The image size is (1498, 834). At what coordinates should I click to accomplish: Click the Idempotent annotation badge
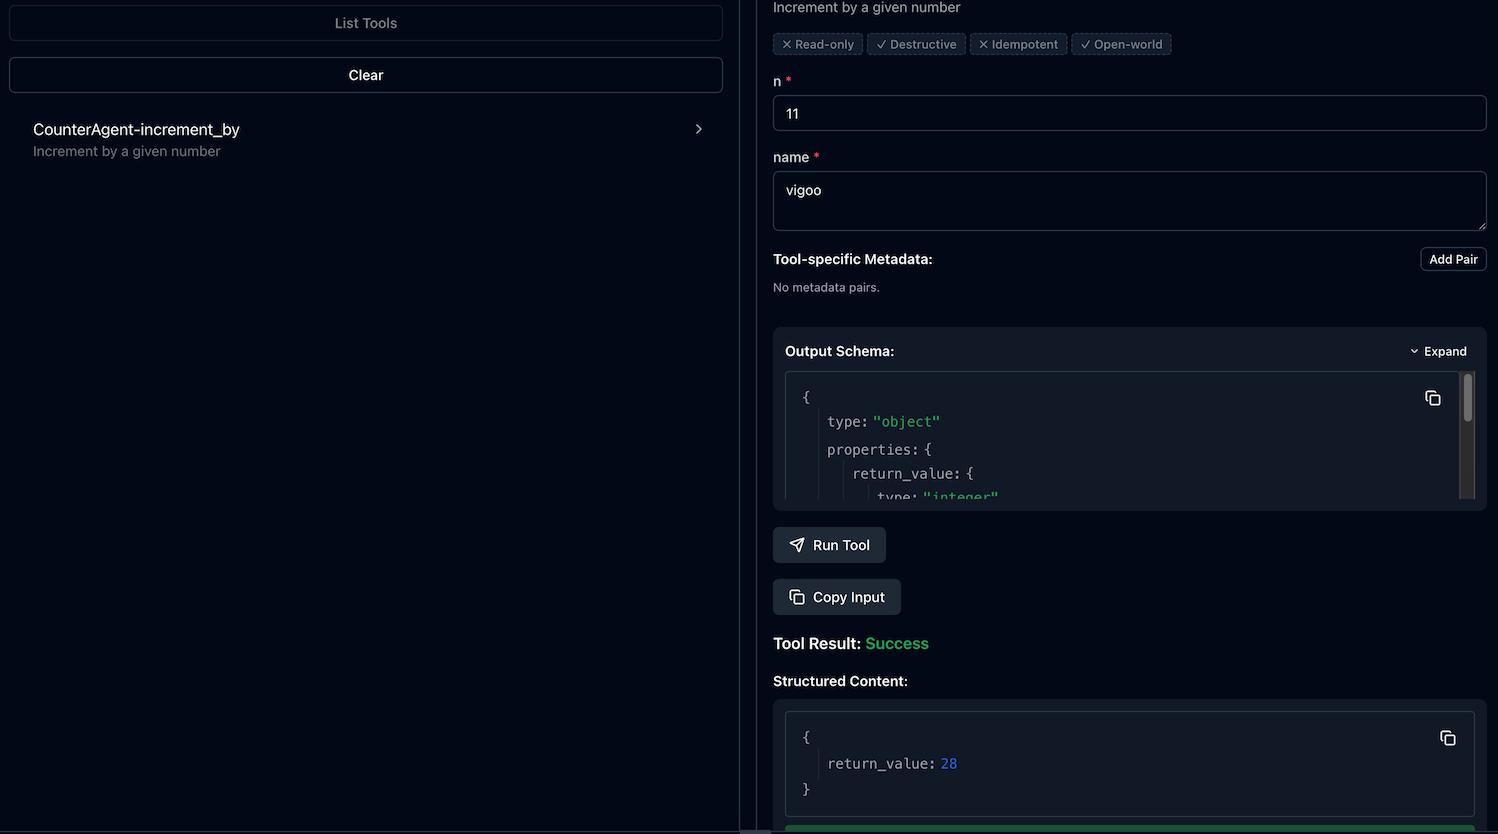coord(1018,44)
